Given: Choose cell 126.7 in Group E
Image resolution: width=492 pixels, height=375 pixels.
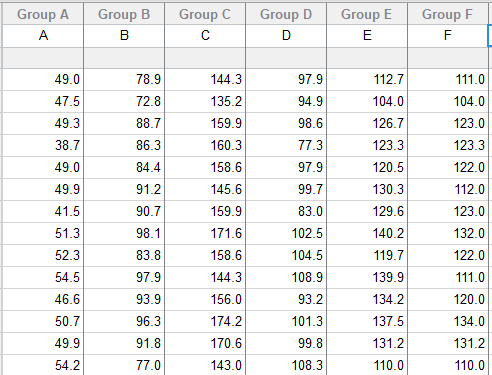Looking at the screenshot, I should (367, 123).
